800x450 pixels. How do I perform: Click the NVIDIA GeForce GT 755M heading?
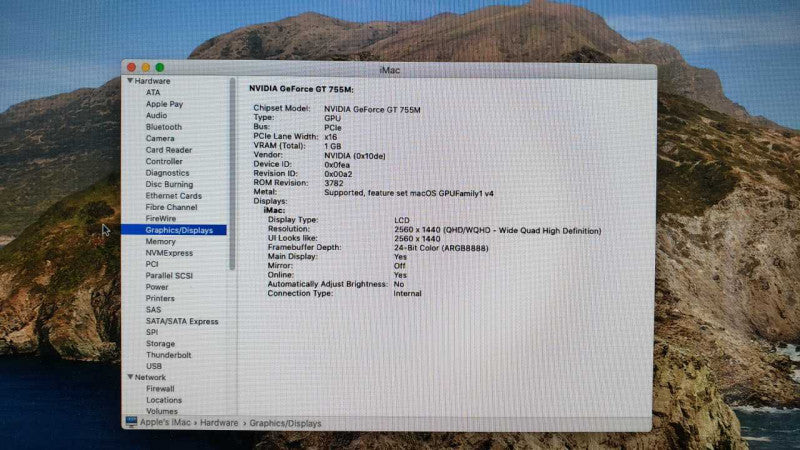(x=301, y=89)
